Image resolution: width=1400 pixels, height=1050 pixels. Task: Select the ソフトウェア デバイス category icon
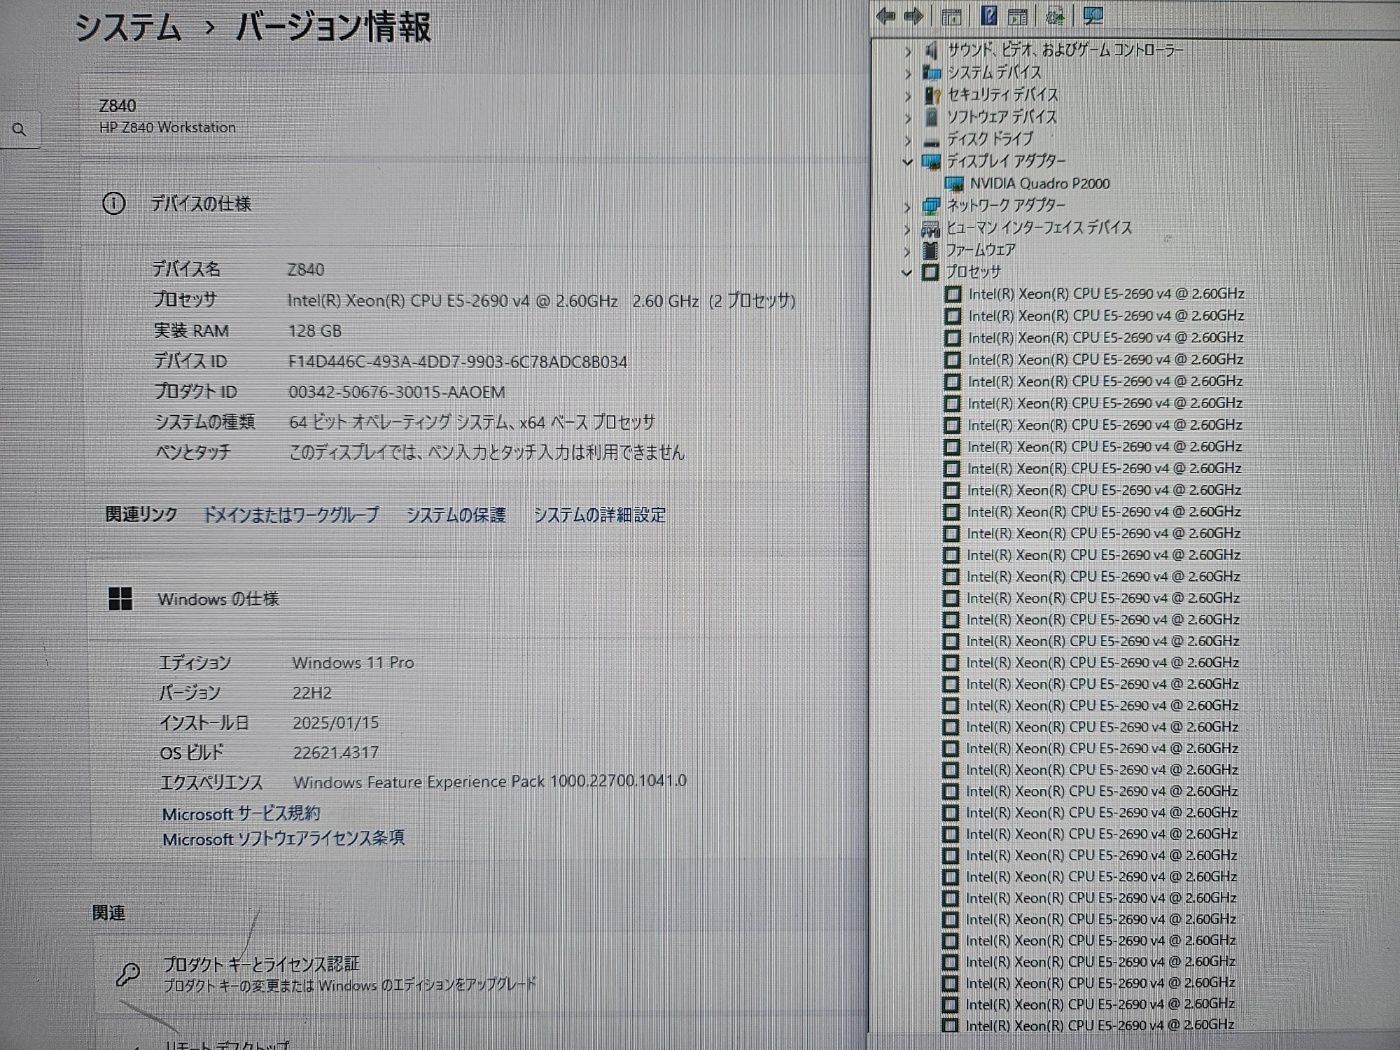click(x=931, y=117)
